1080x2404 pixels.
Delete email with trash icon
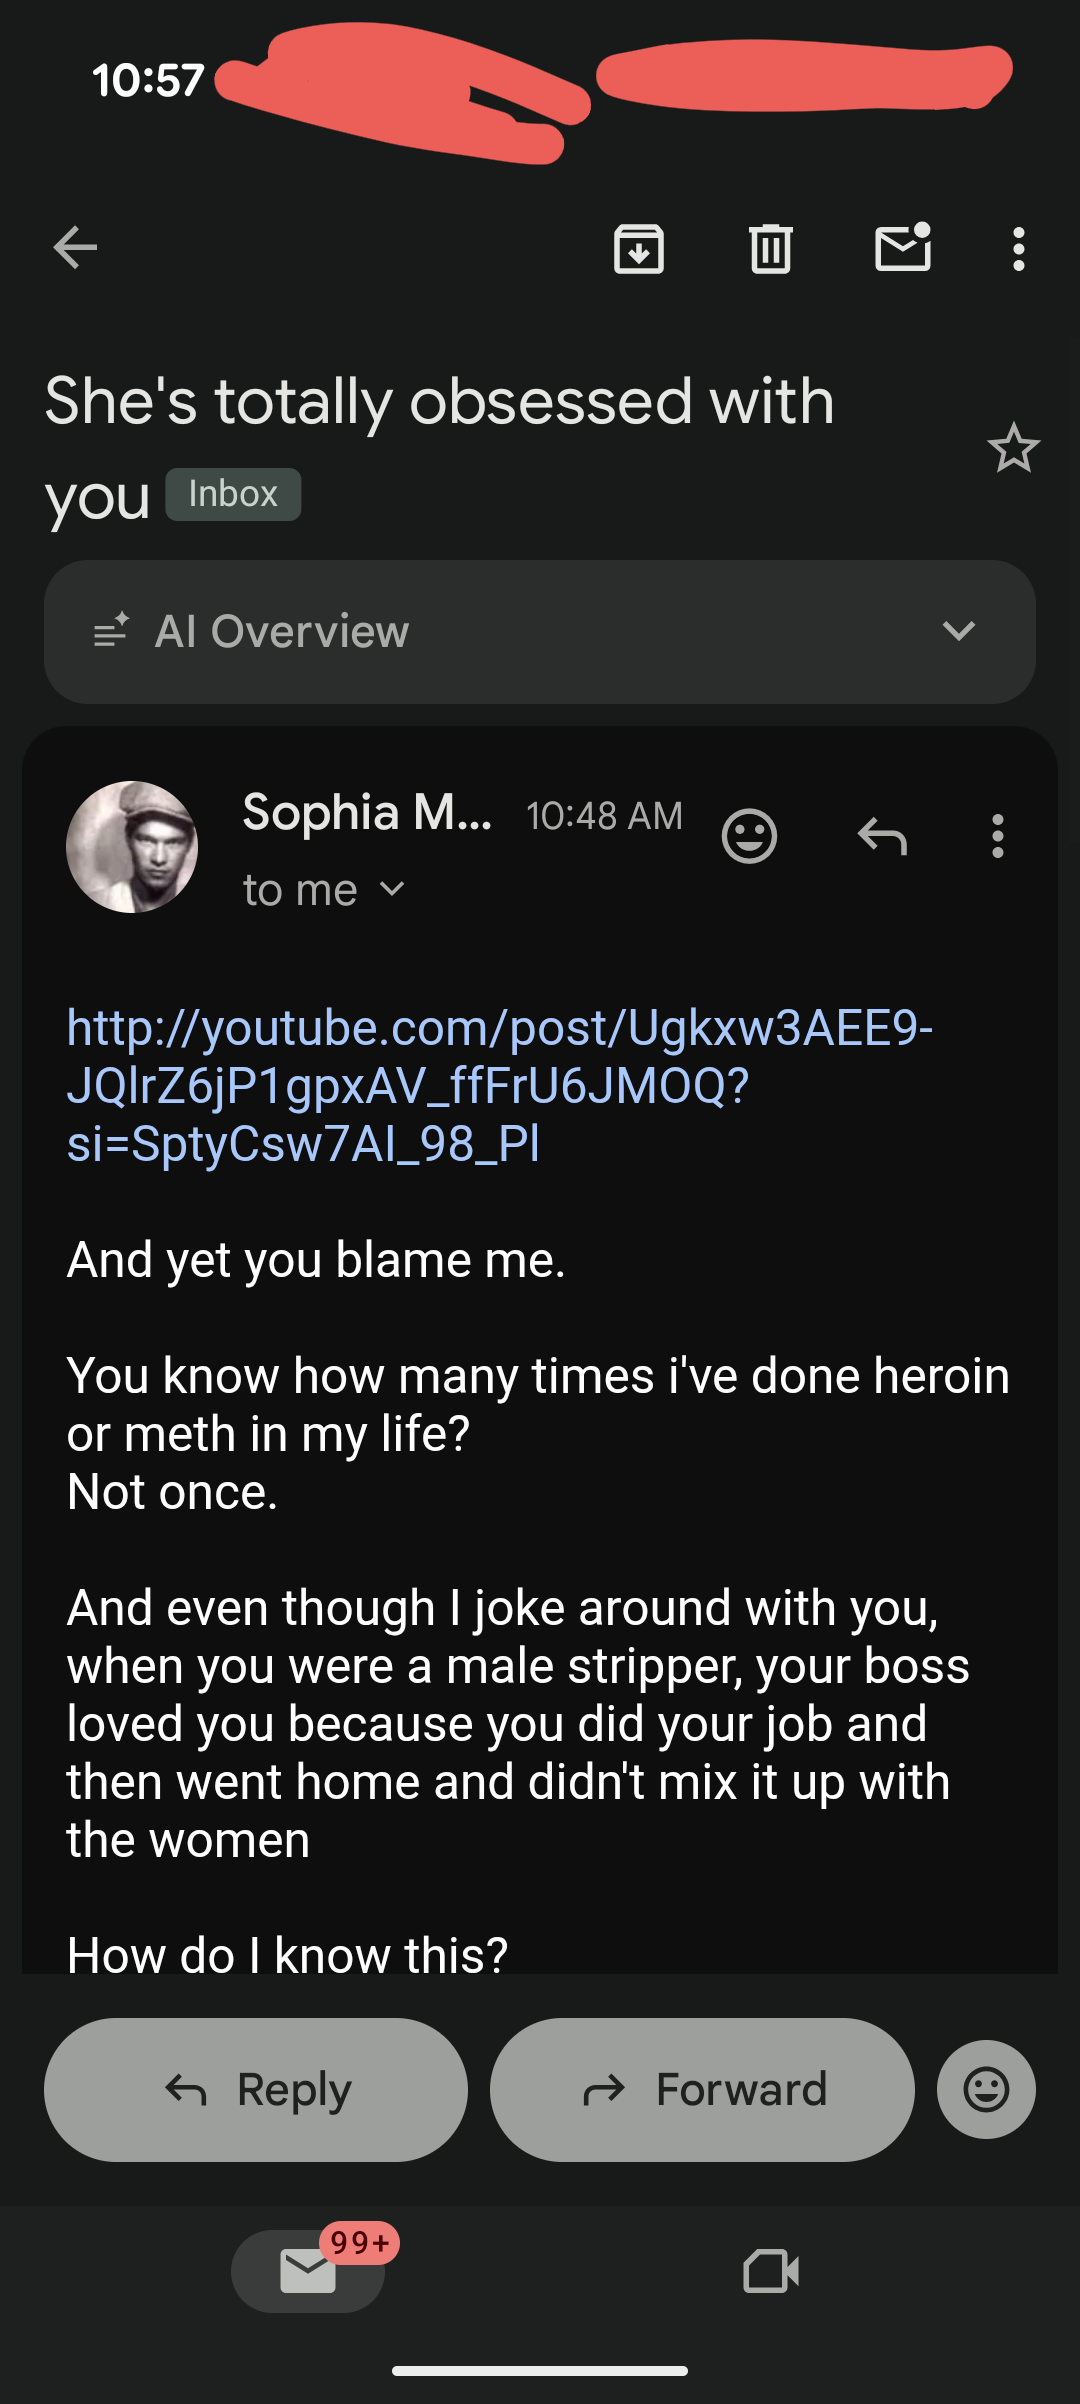coord(771,248)
